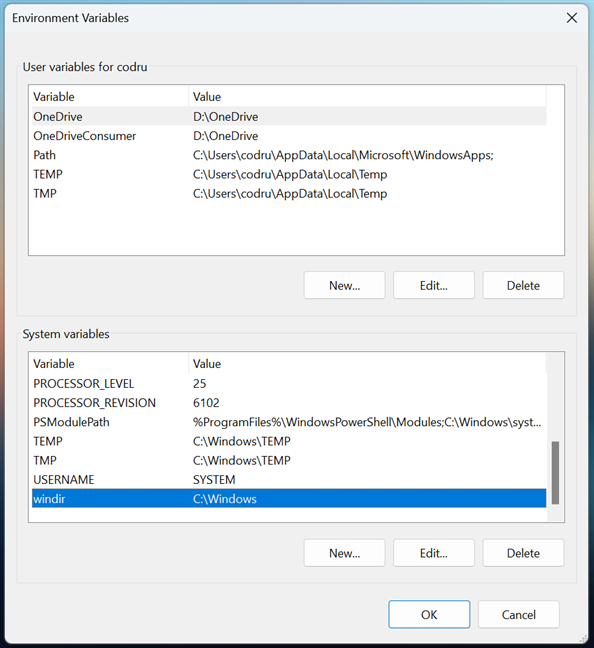
Task: Click the SYSTEM value of USERNAME
Action: coord(214,480)
